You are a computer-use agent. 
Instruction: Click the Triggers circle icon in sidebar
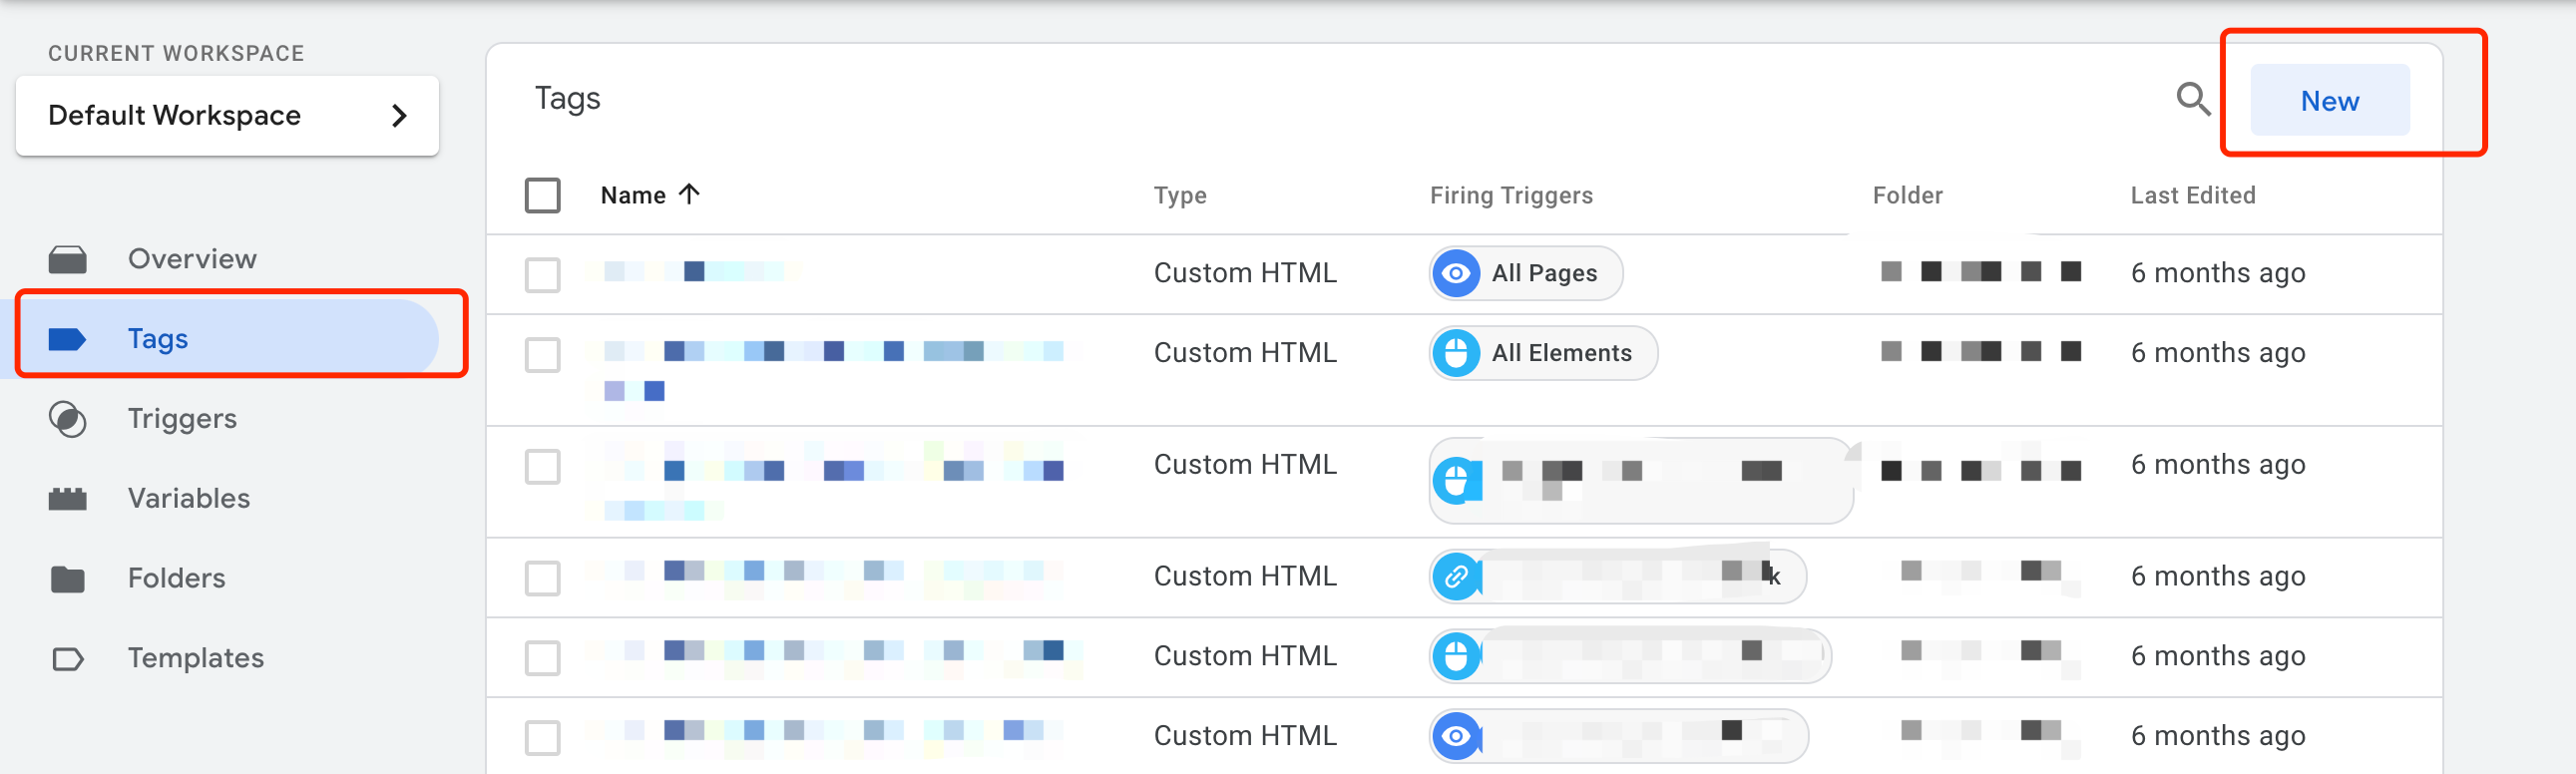pos(67,419)
